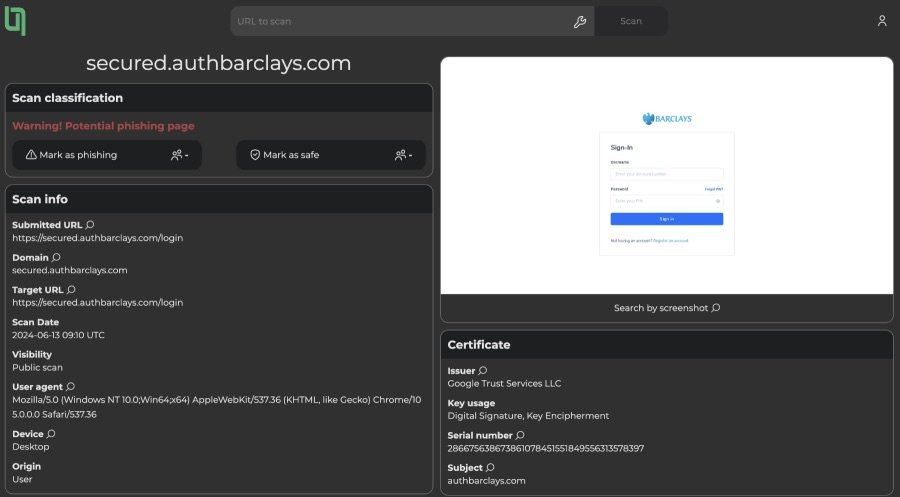Select the subject authbarclays.com
This screenshot has height=497, width=900.
tap(486, 481)
